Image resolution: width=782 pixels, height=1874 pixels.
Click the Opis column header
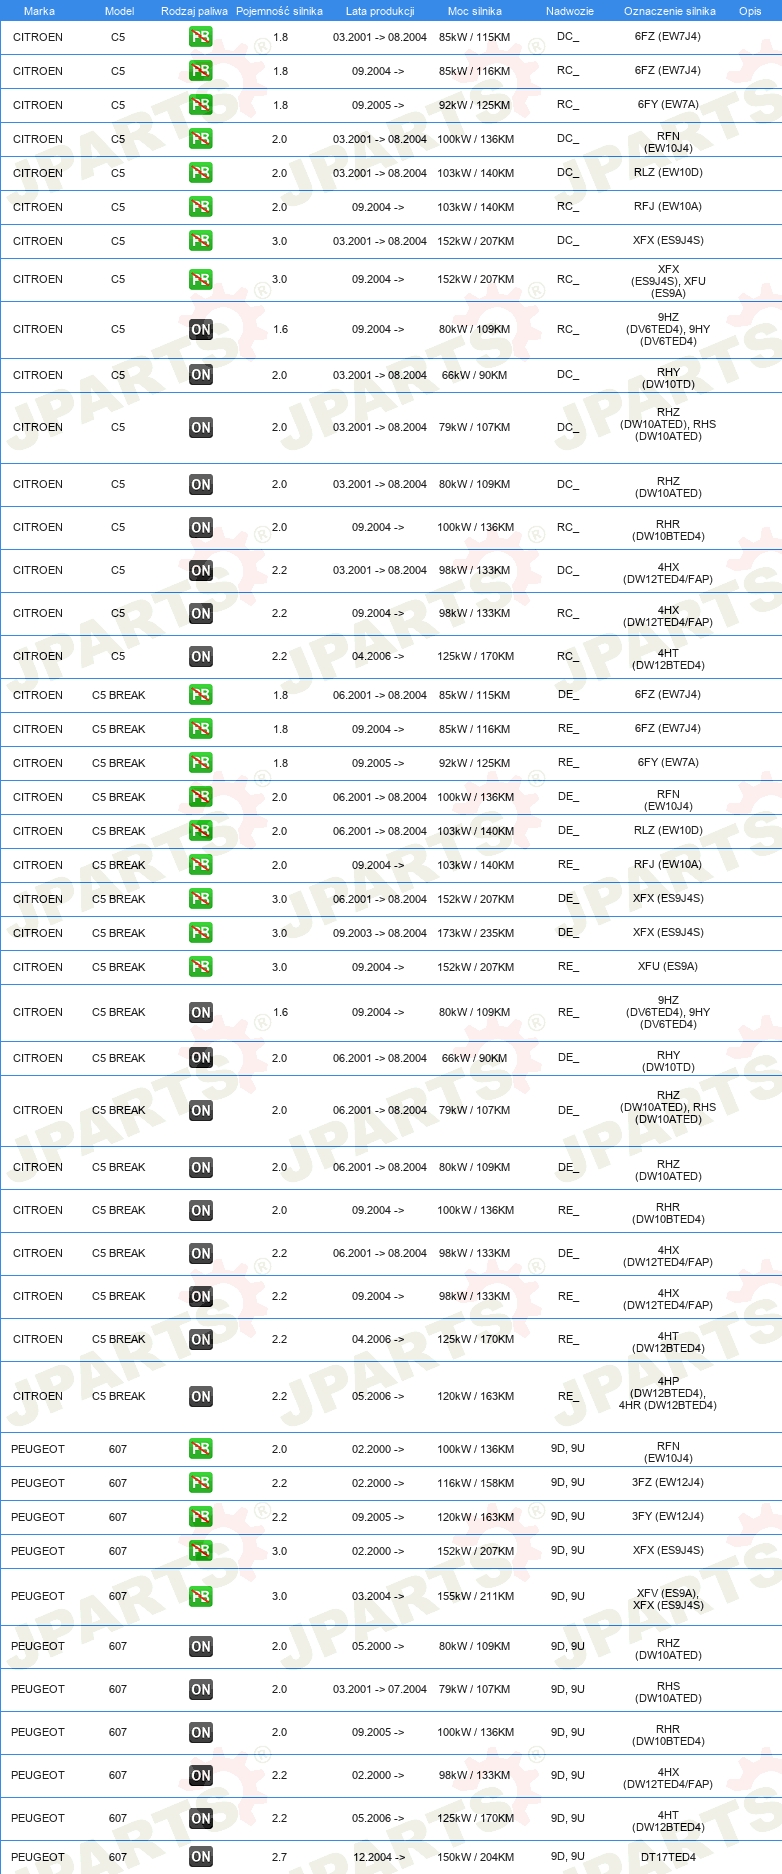pos(750,11)
